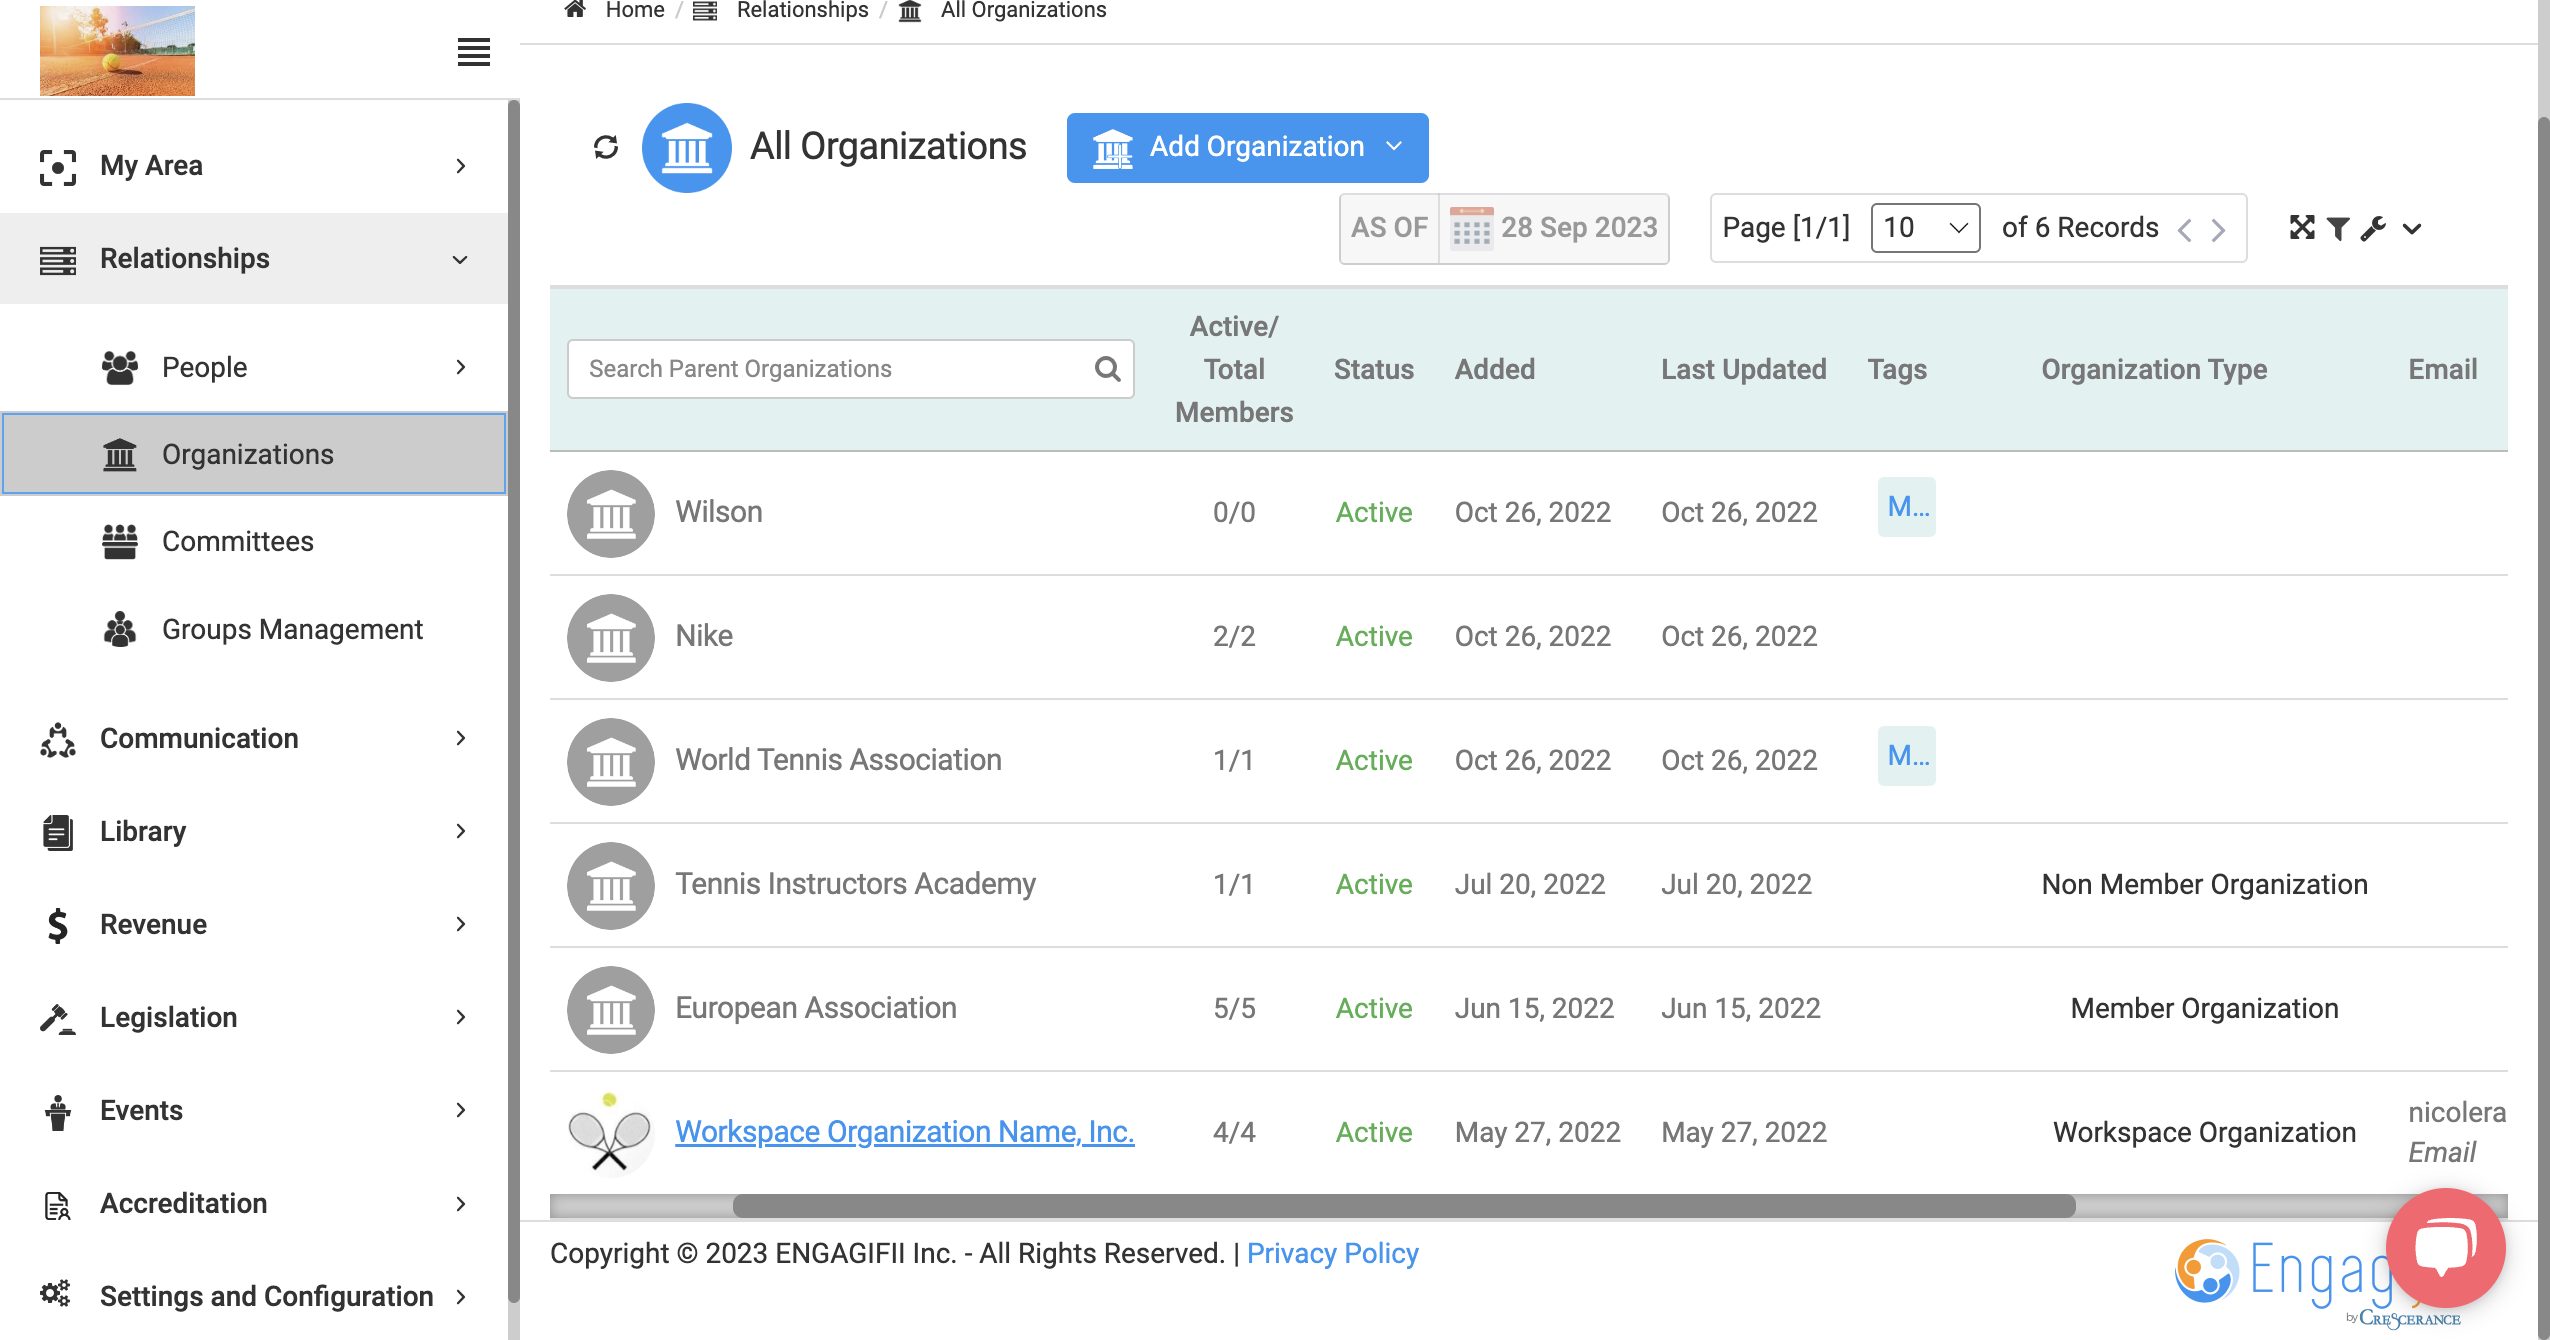This screenshot has width=2550, height=1340.
Task: Click the Search Parent Organizations field
Action: coord(850,369)
